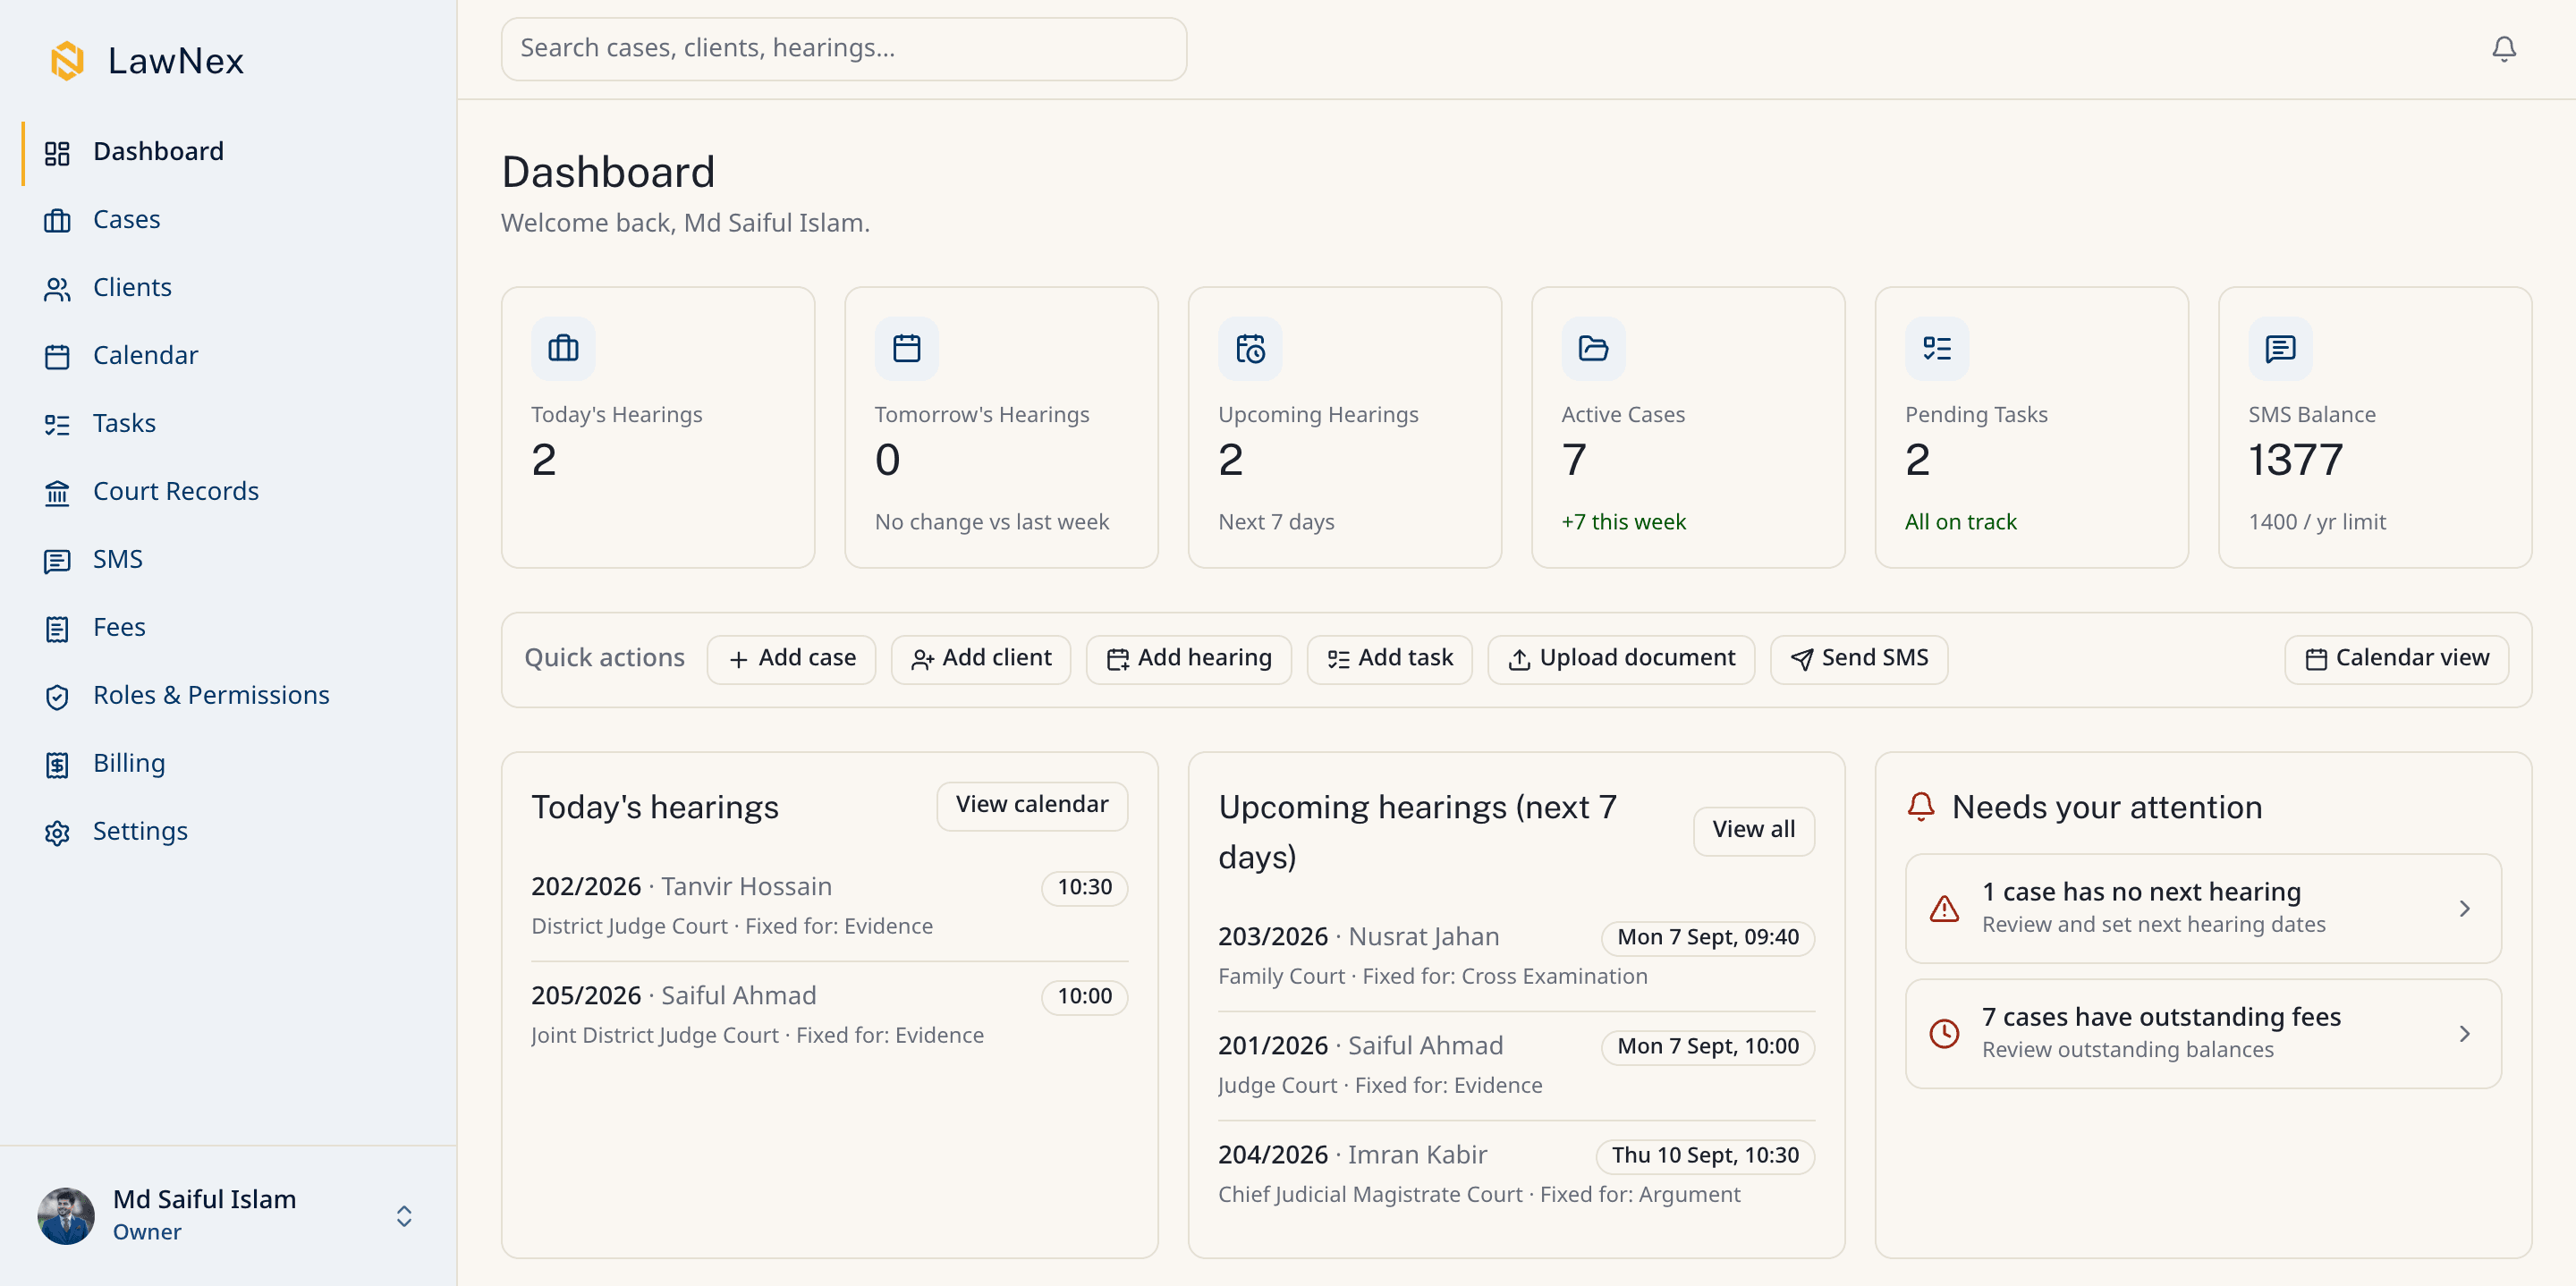
Task: Open Court Records in the sidebar
Action: coord(229,492)
